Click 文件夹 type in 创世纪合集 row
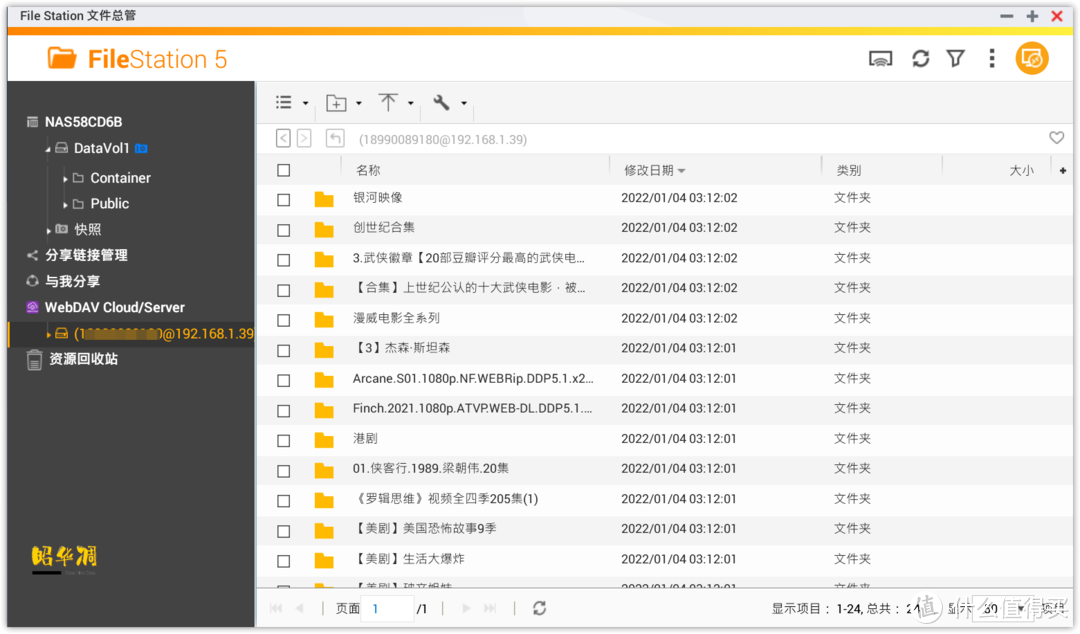Viewport: 1080px width, 634px height. click(x=853, y=227)
